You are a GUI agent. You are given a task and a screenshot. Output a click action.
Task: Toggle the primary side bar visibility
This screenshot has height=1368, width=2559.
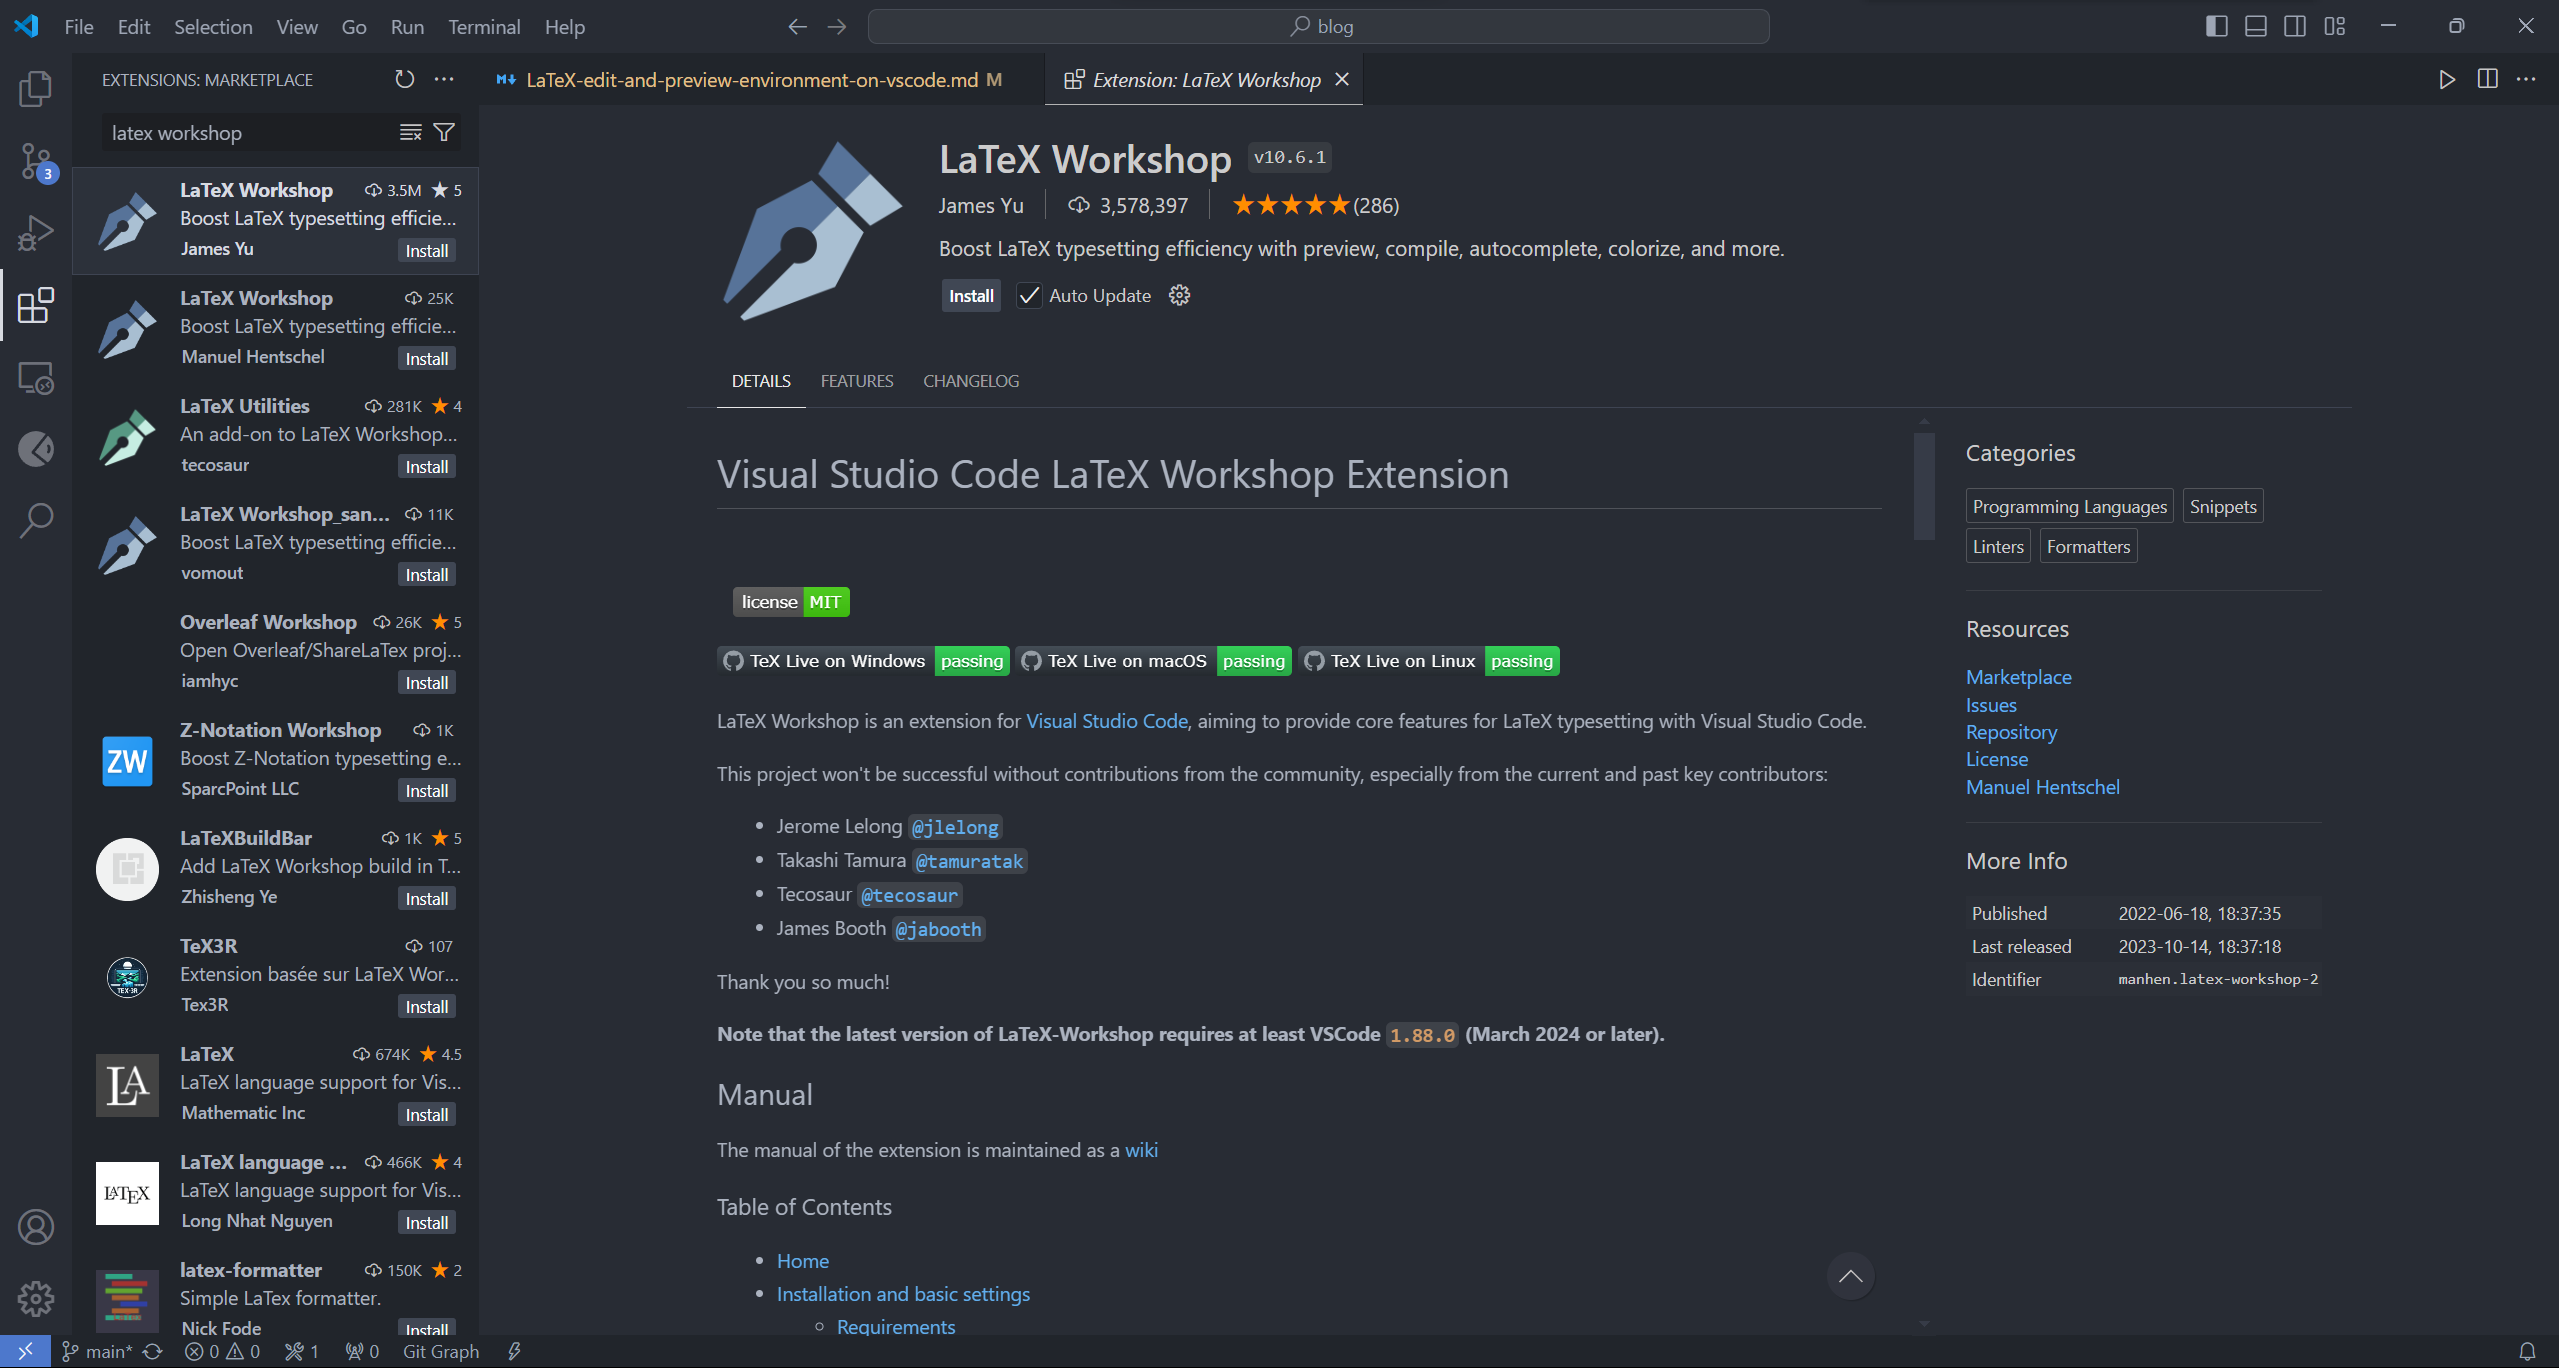click(x=2216, y=26)
